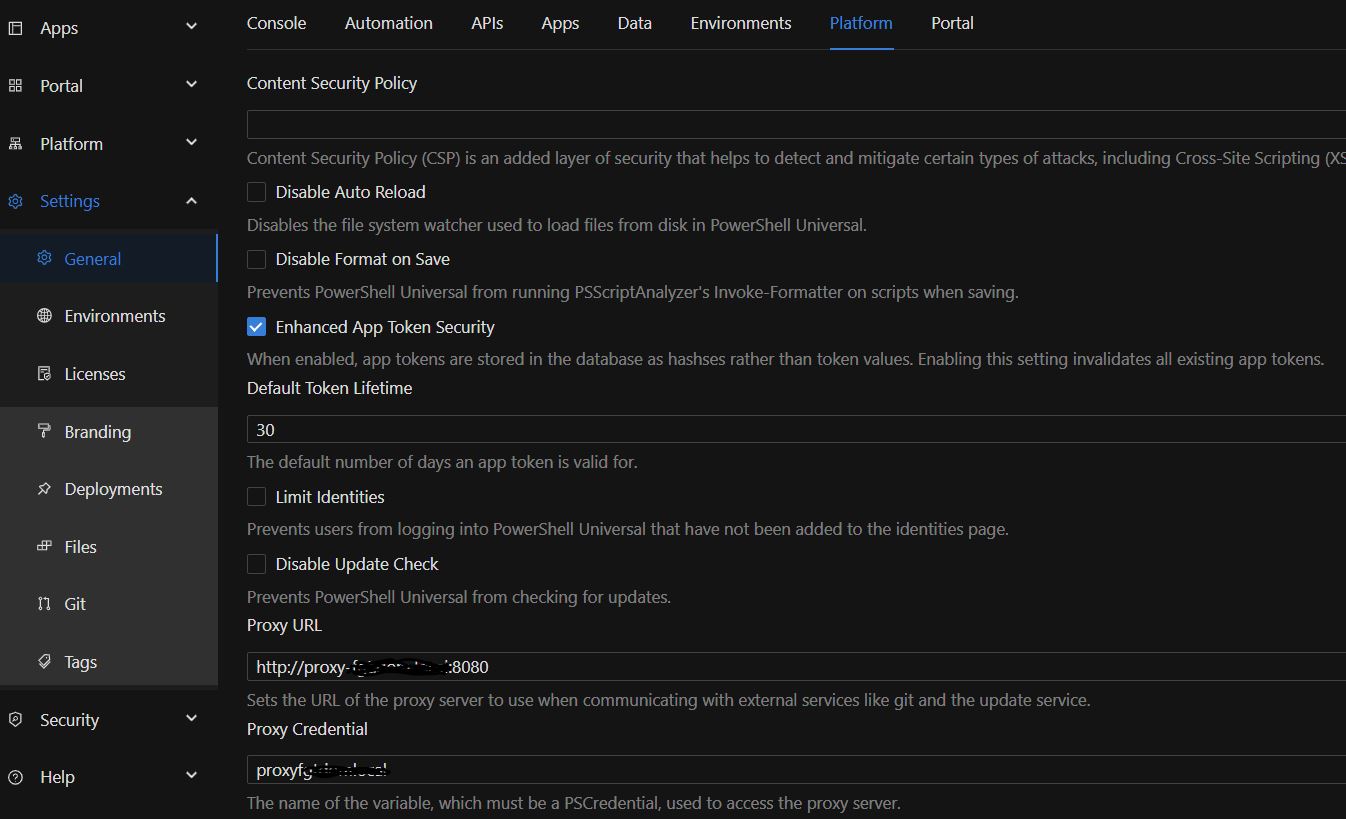Uncheck Enhanced App Token Security
The height and width of the screenshot is (819, 1346).
click(x=257, y=327)
